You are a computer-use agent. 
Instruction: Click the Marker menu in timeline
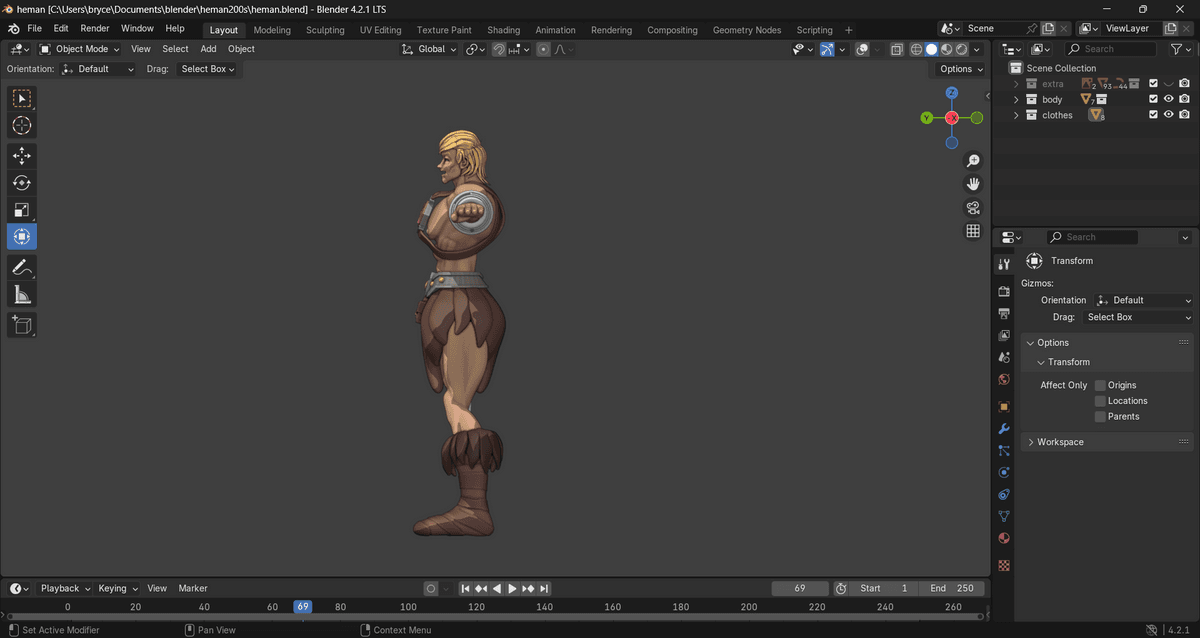[x=193, y=589]
